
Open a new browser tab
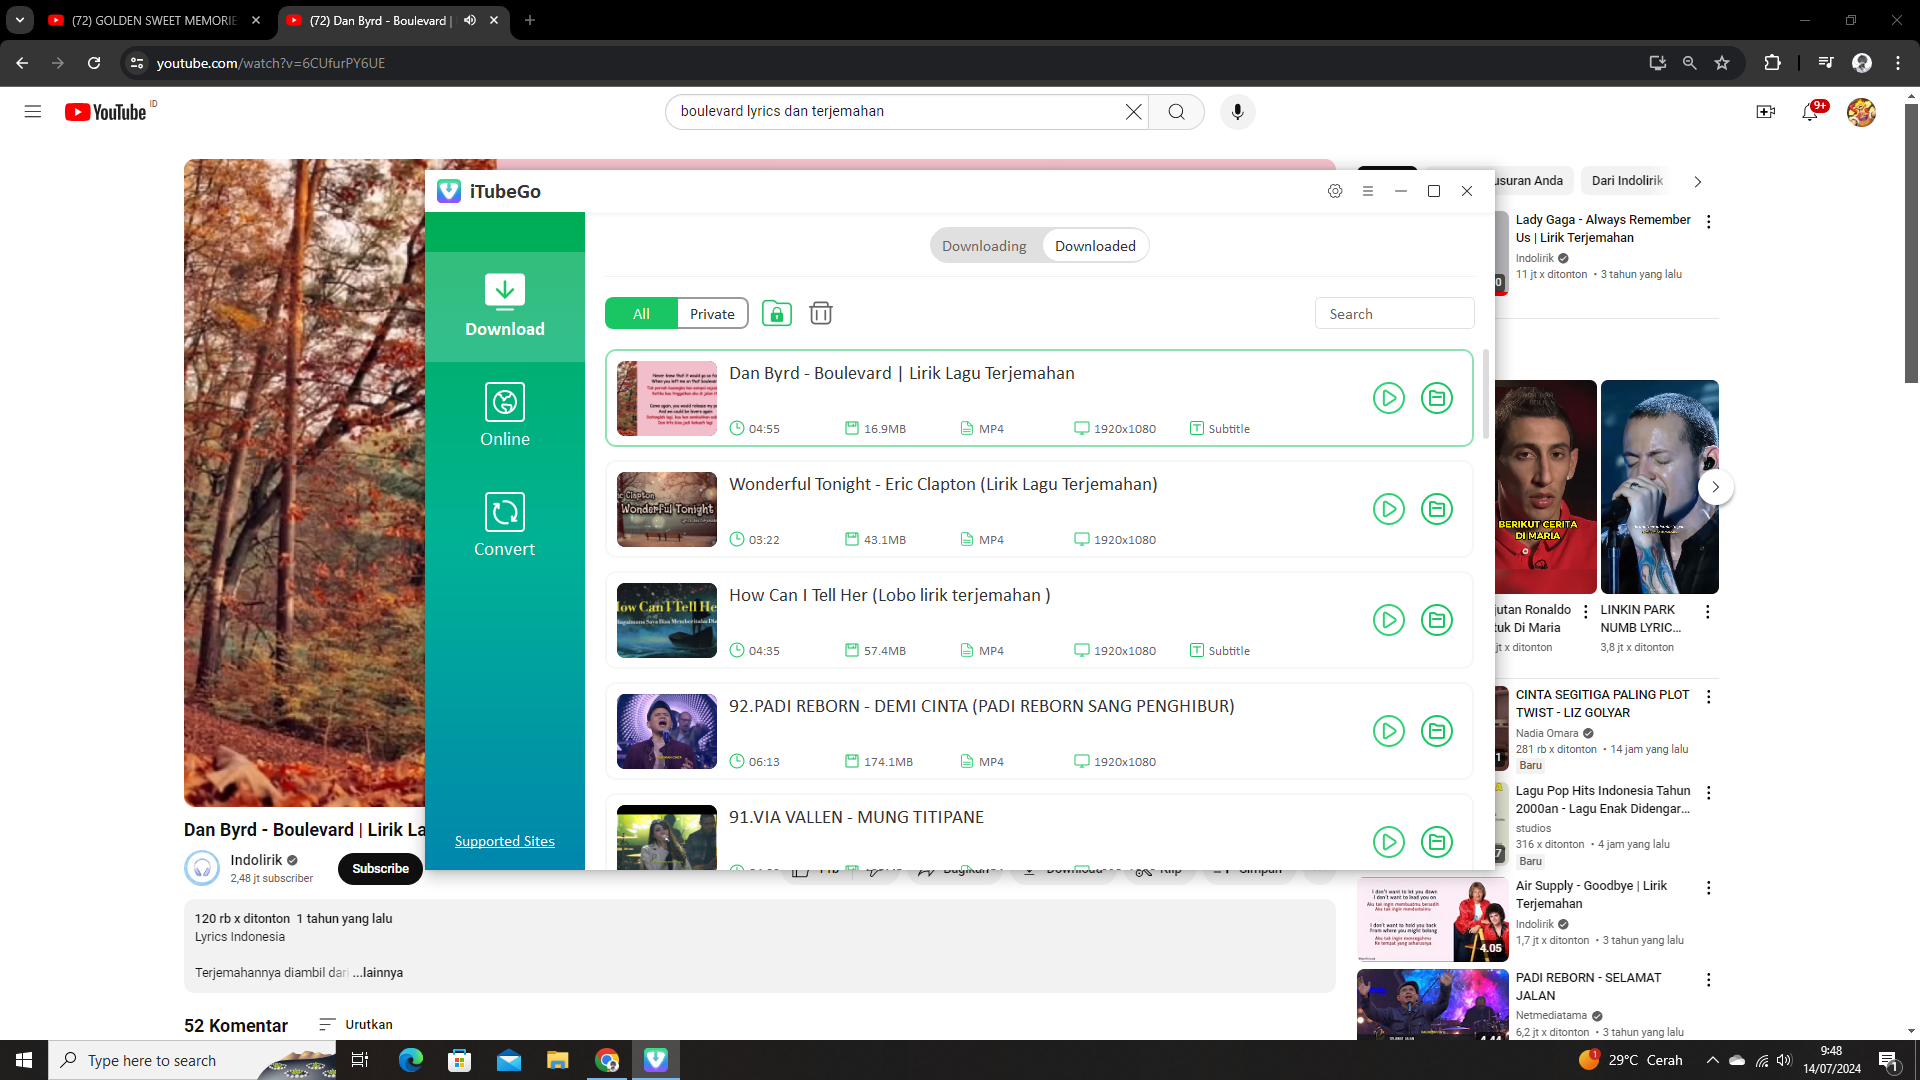(530, 20)
